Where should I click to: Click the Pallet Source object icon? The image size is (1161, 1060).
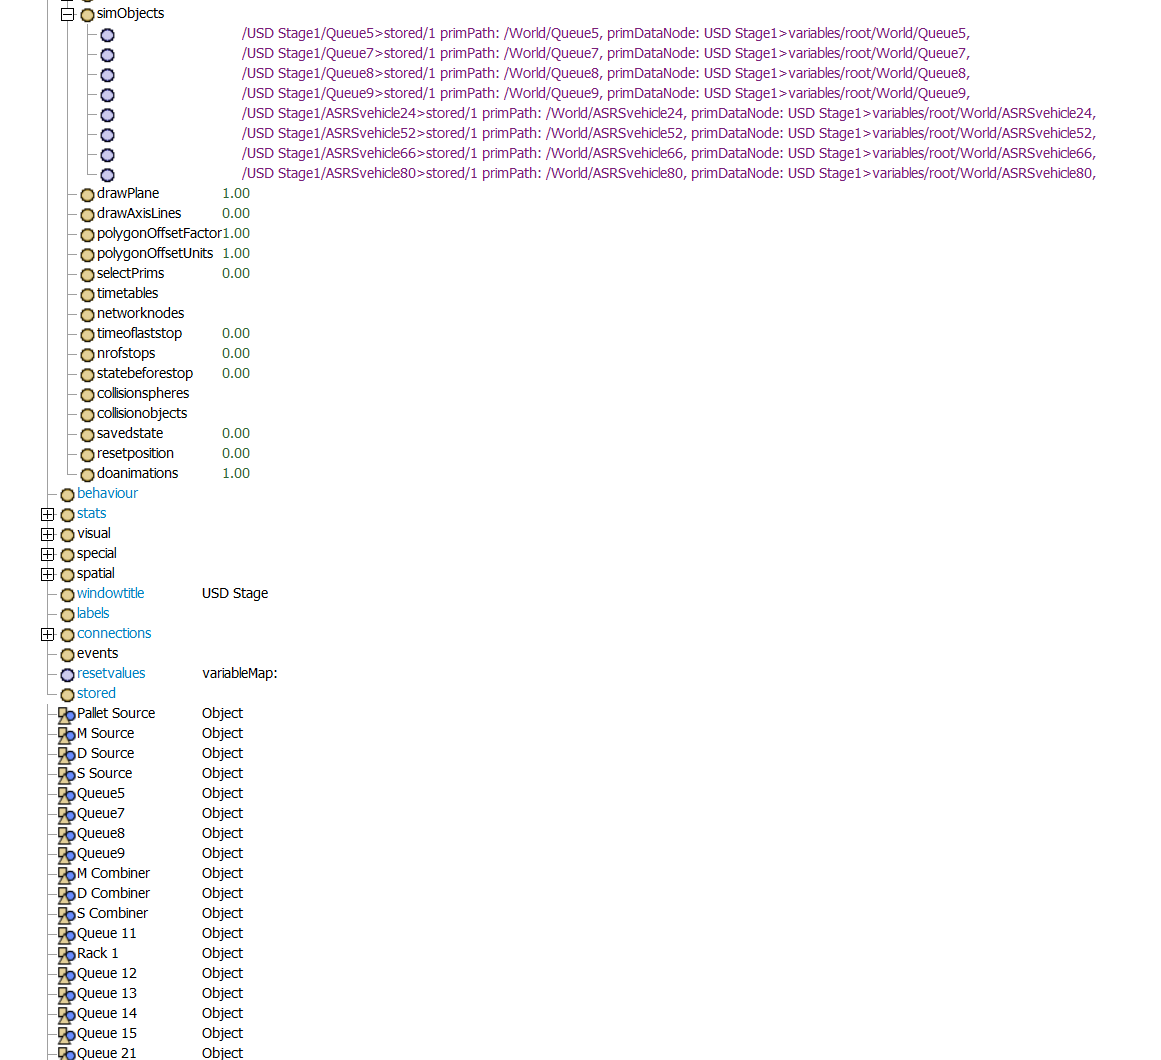pos(66,714)
